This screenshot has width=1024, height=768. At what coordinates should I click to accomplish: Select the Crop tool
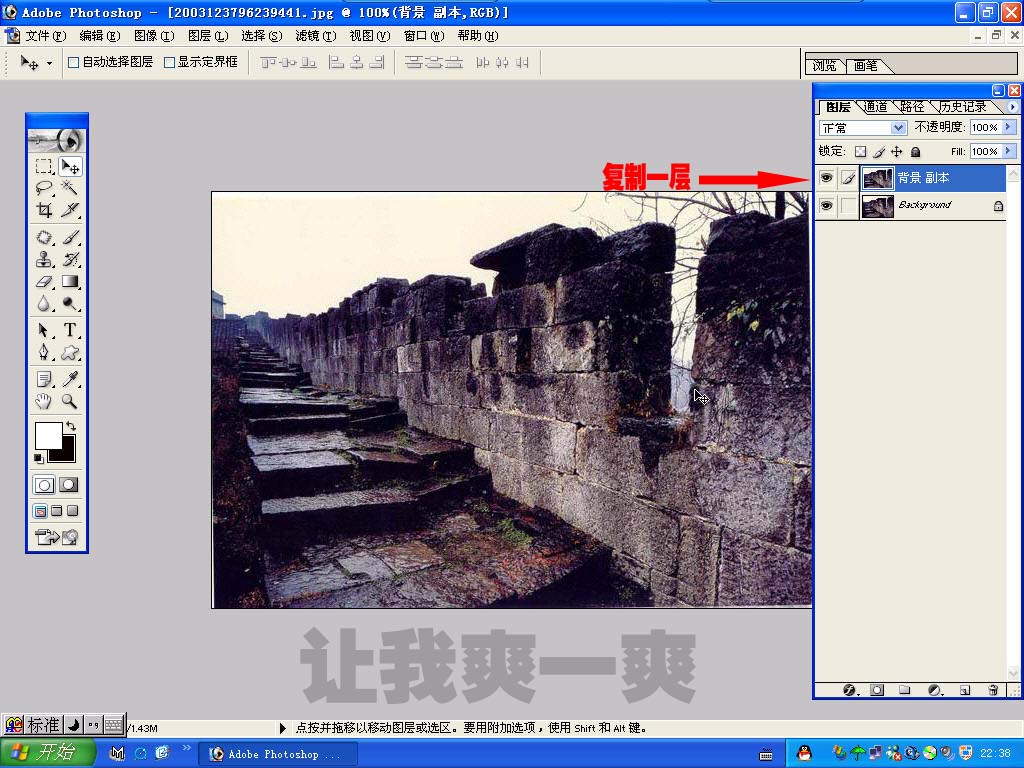click(x=44, y=210)
